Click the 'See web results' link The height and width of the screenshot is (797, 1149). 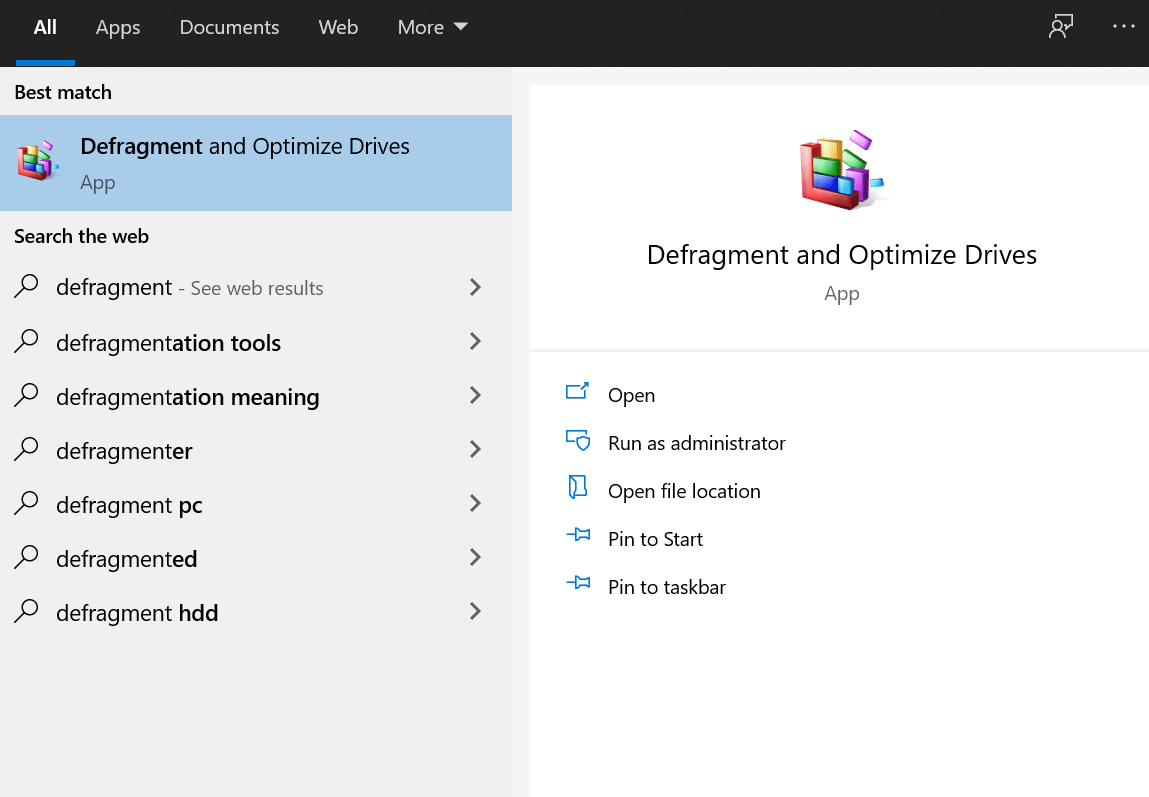pos(260,287)
